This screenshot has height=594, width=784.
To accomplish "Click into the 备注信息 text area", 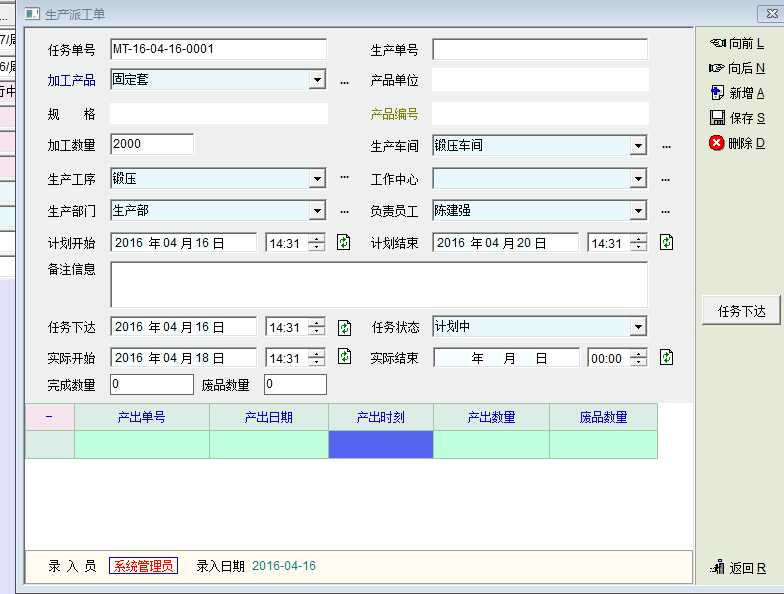I will [x=378, y=284].
